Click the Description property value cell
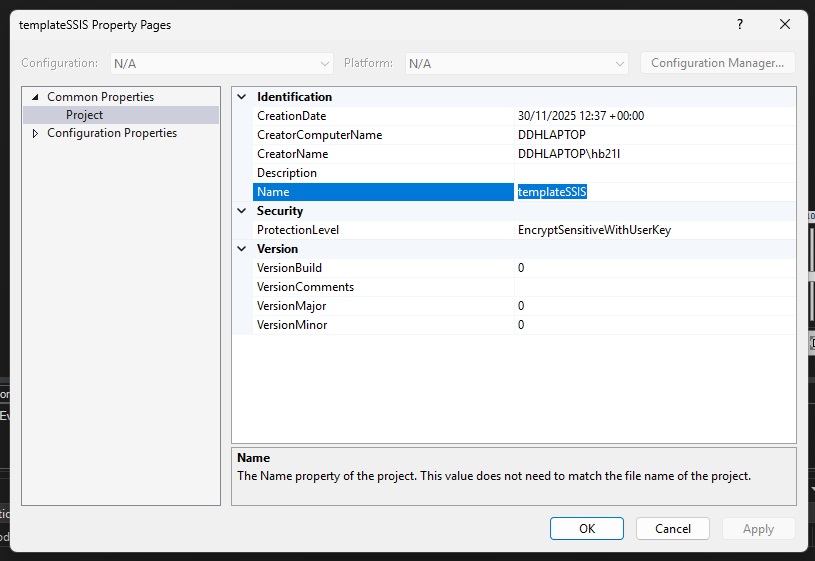Viewport: 815px width, 561px height. (x=654, y=173)
